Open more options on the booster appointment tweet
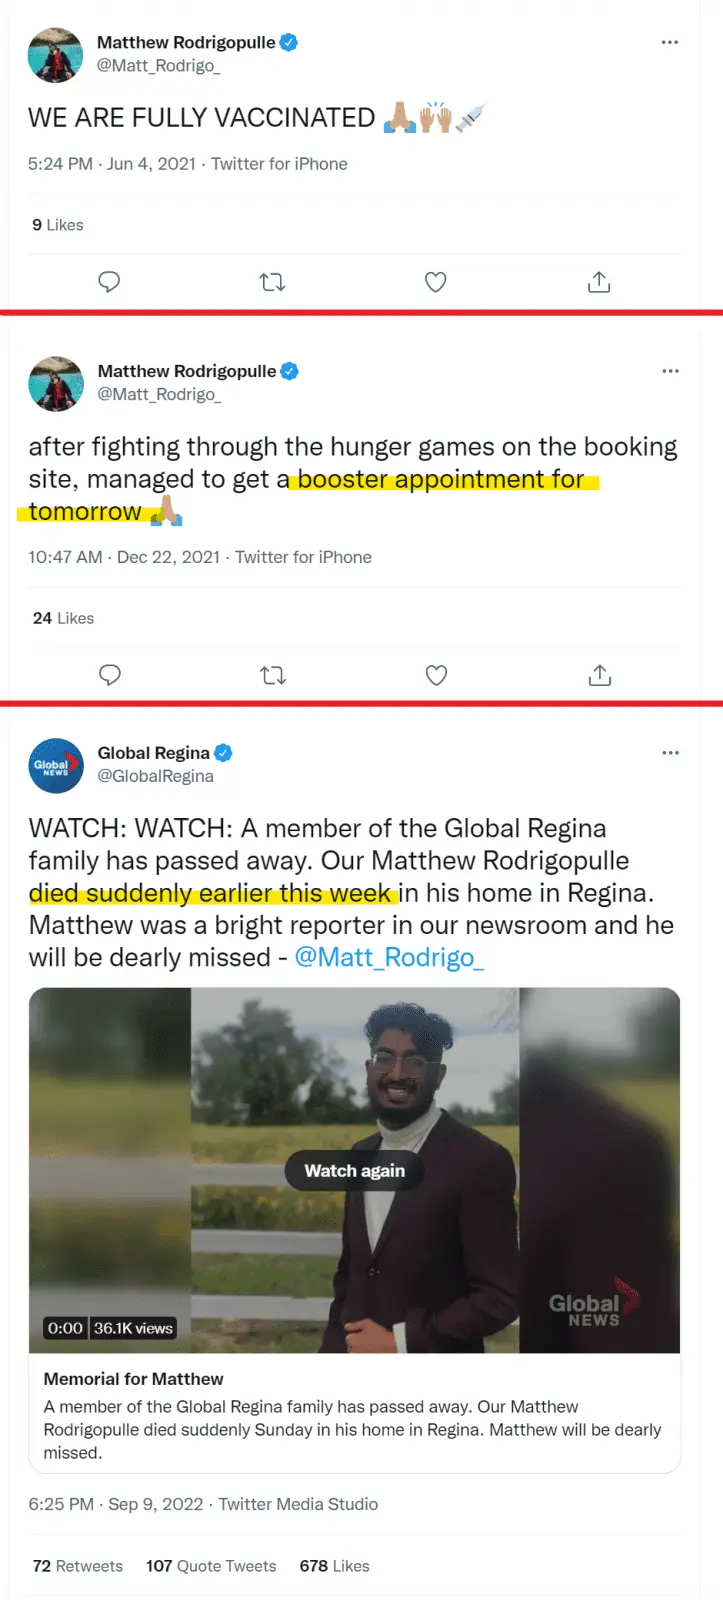Viewport: 723px width, 1600px height. [670, 371]
